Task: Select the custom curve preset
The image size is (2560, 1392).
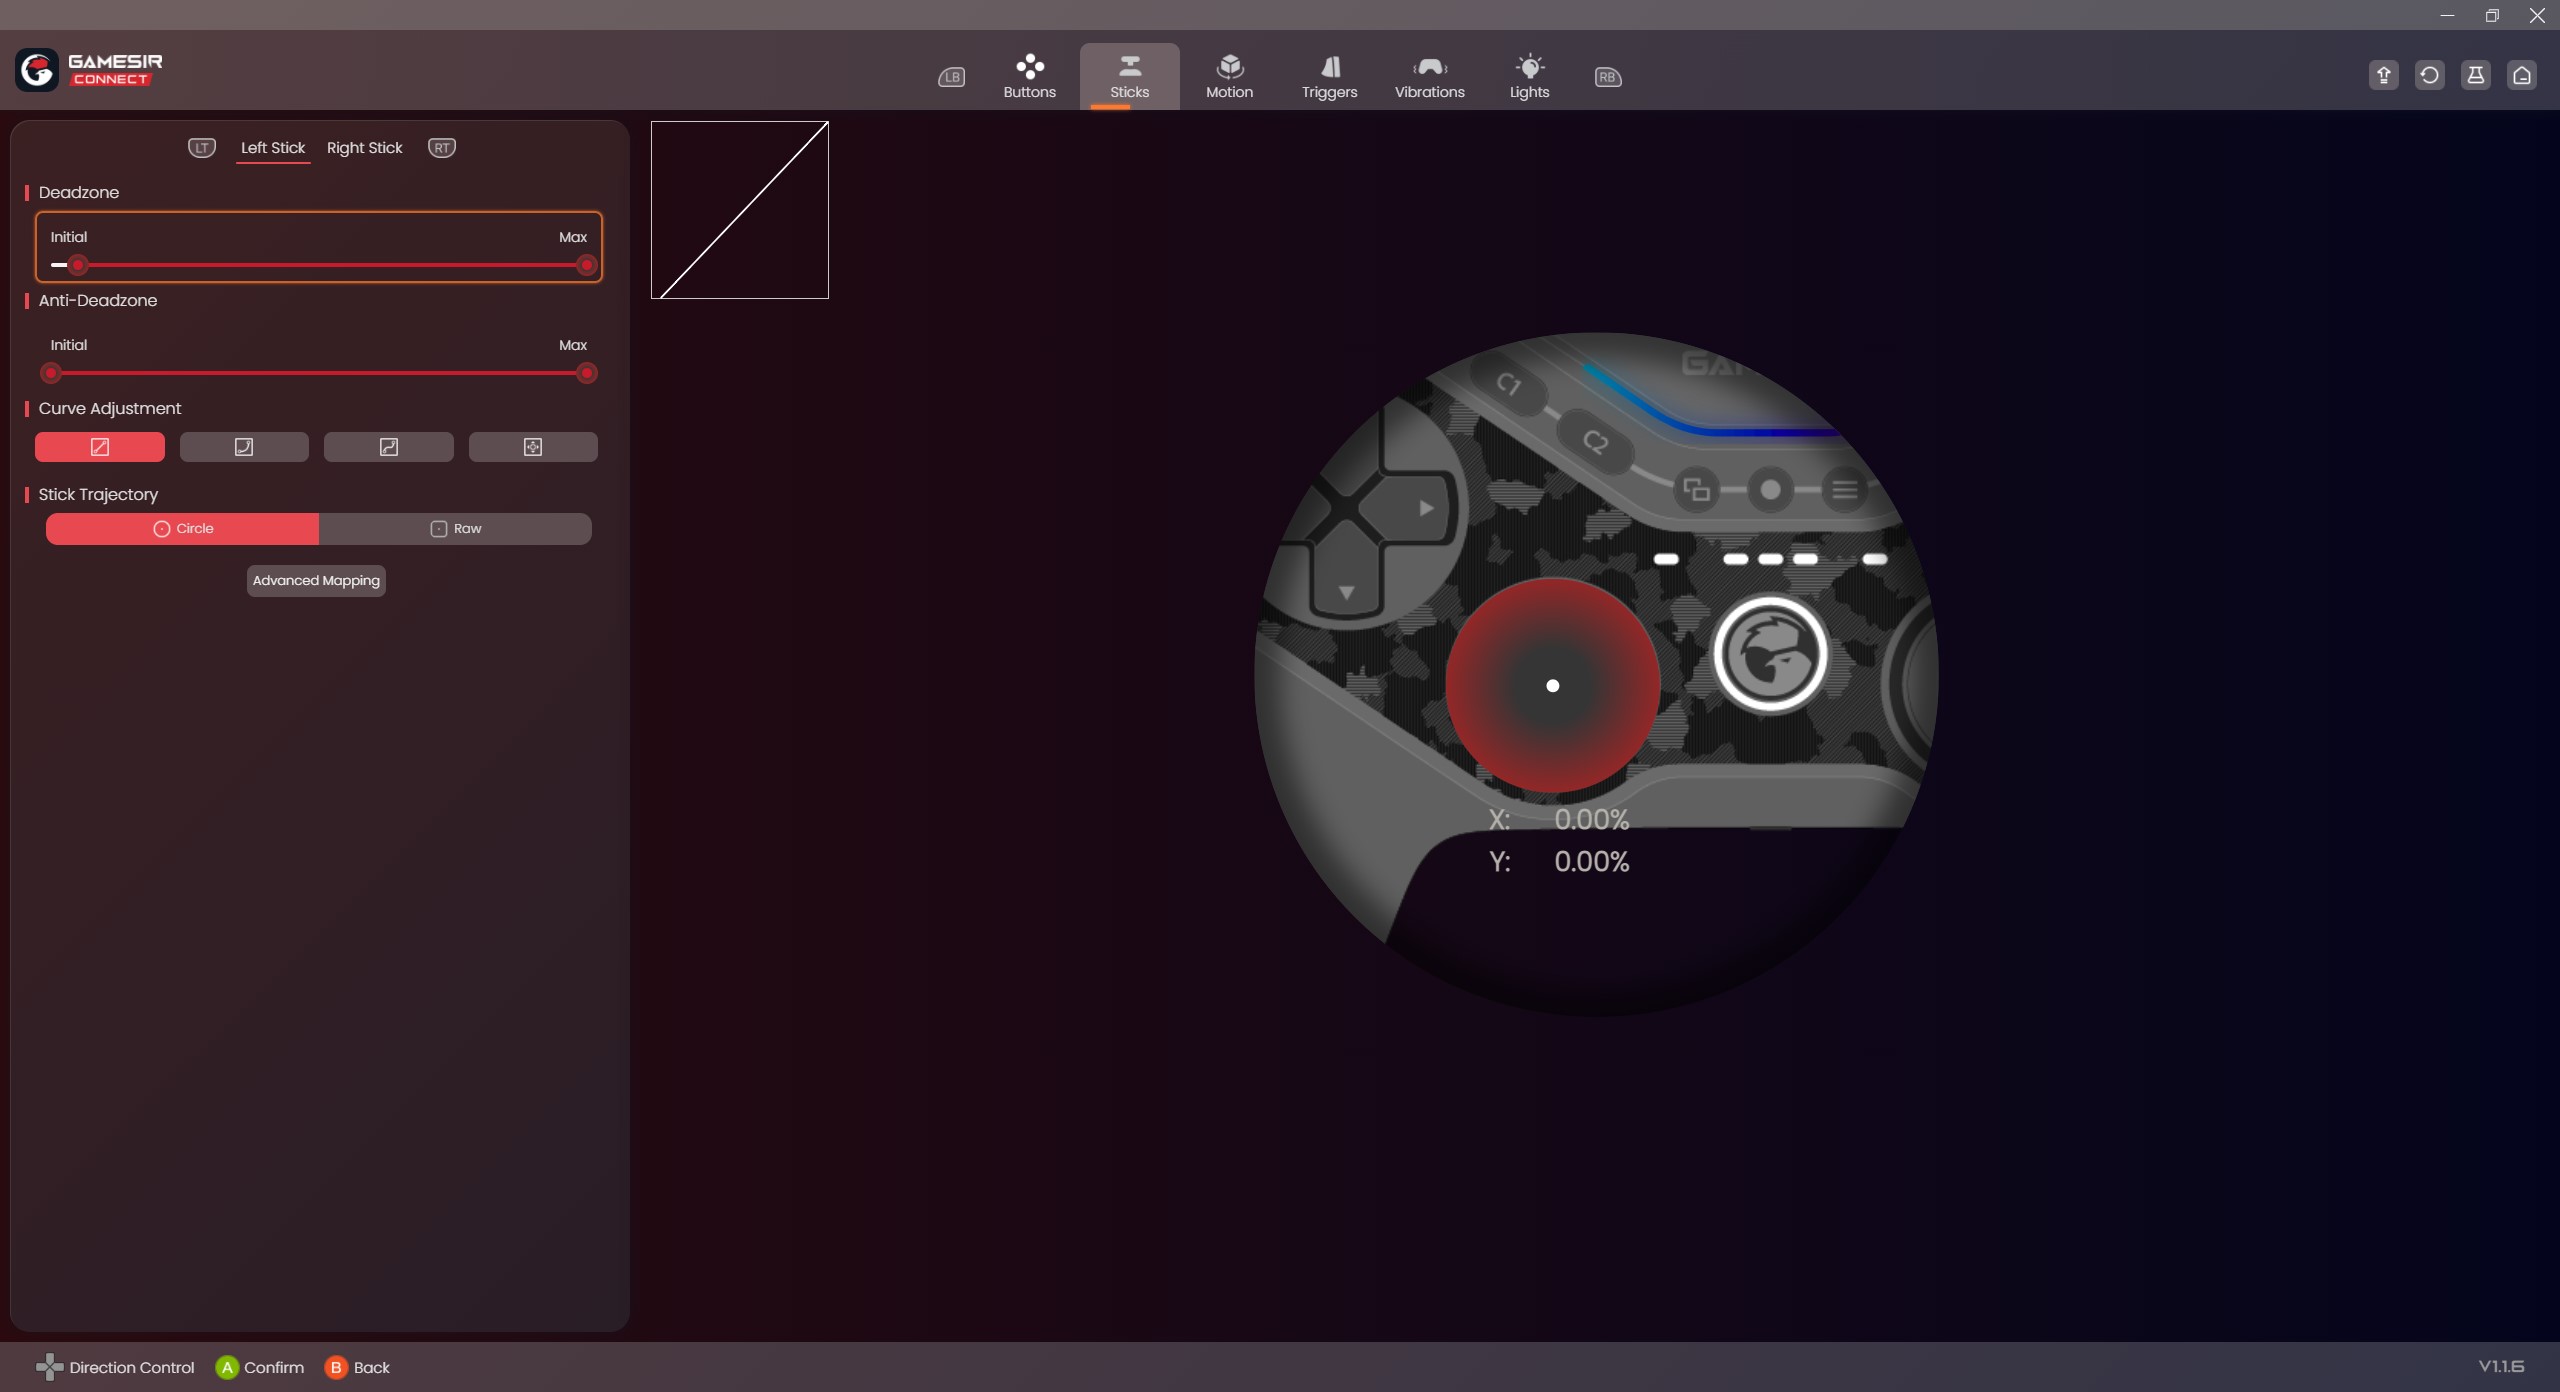Action: (x=533, y=447)
